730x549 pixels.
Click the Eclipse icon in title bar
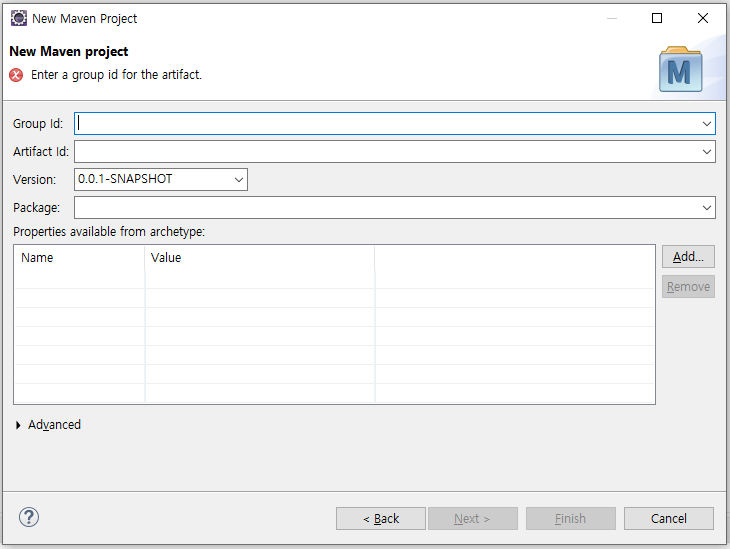point(19,18)
